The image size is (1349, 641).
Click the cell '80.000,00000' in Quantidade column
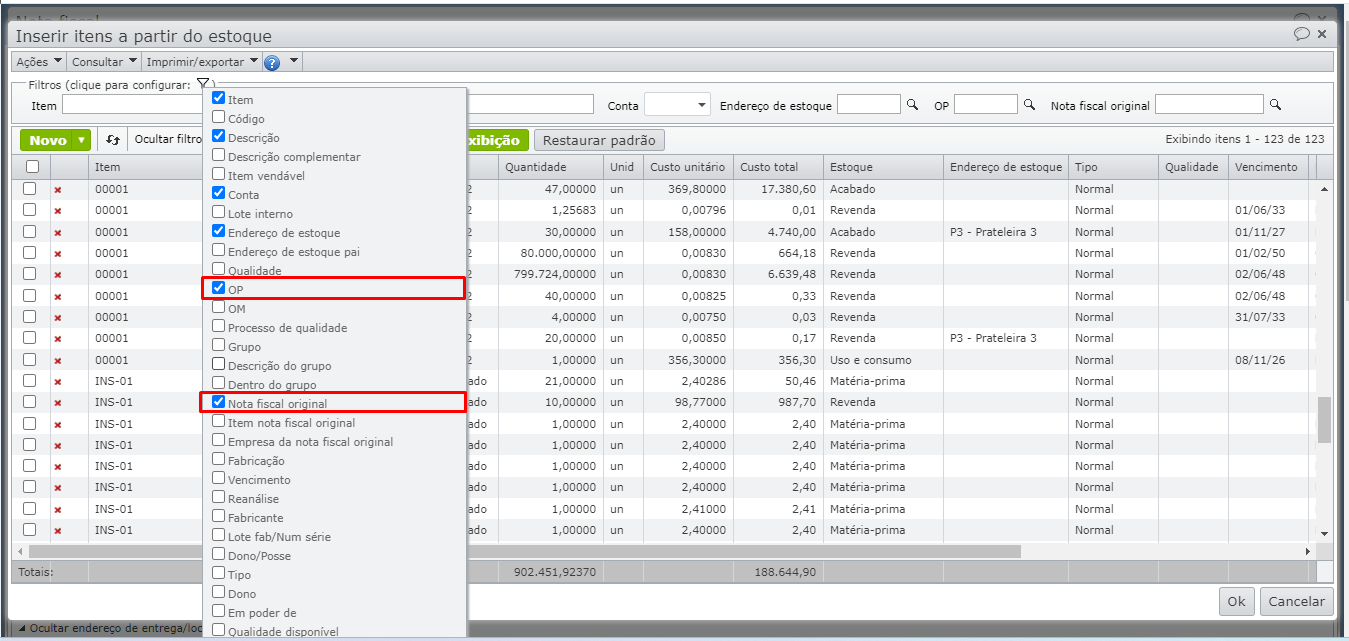click(x=551, y=253)
